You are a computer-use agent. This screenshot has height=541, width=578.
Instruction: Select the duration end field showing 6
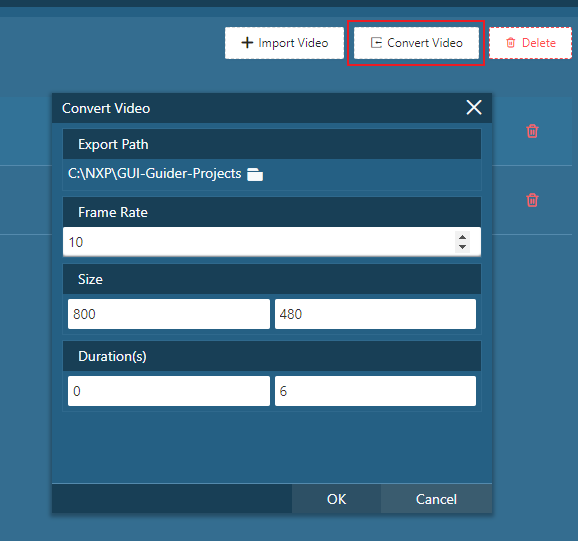coord(375,391)
